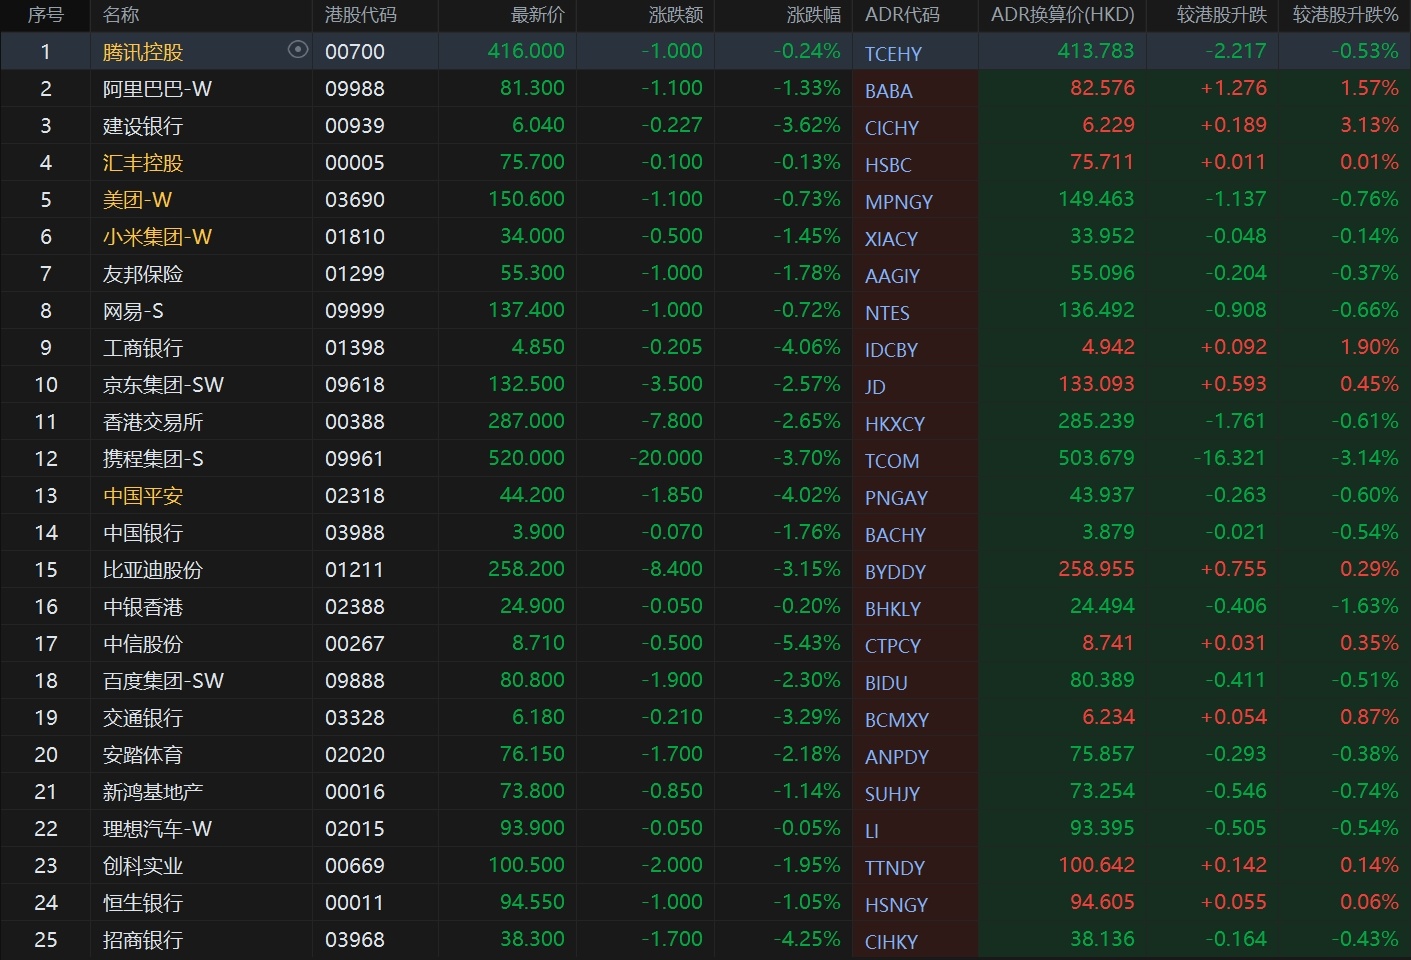Click the circle icon beside 腾讯控股
Screen dimensions: 1411x960
point(297,50)
